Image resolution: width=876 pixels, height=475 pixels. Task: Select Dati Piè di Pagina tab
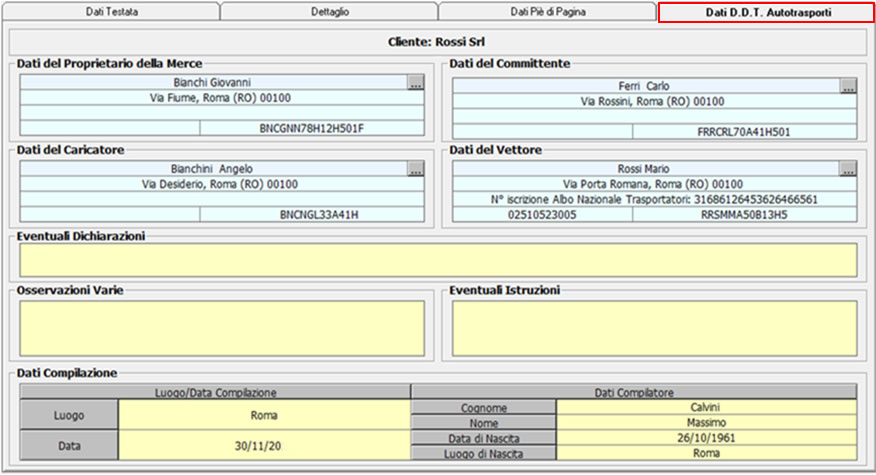[547, 12]
